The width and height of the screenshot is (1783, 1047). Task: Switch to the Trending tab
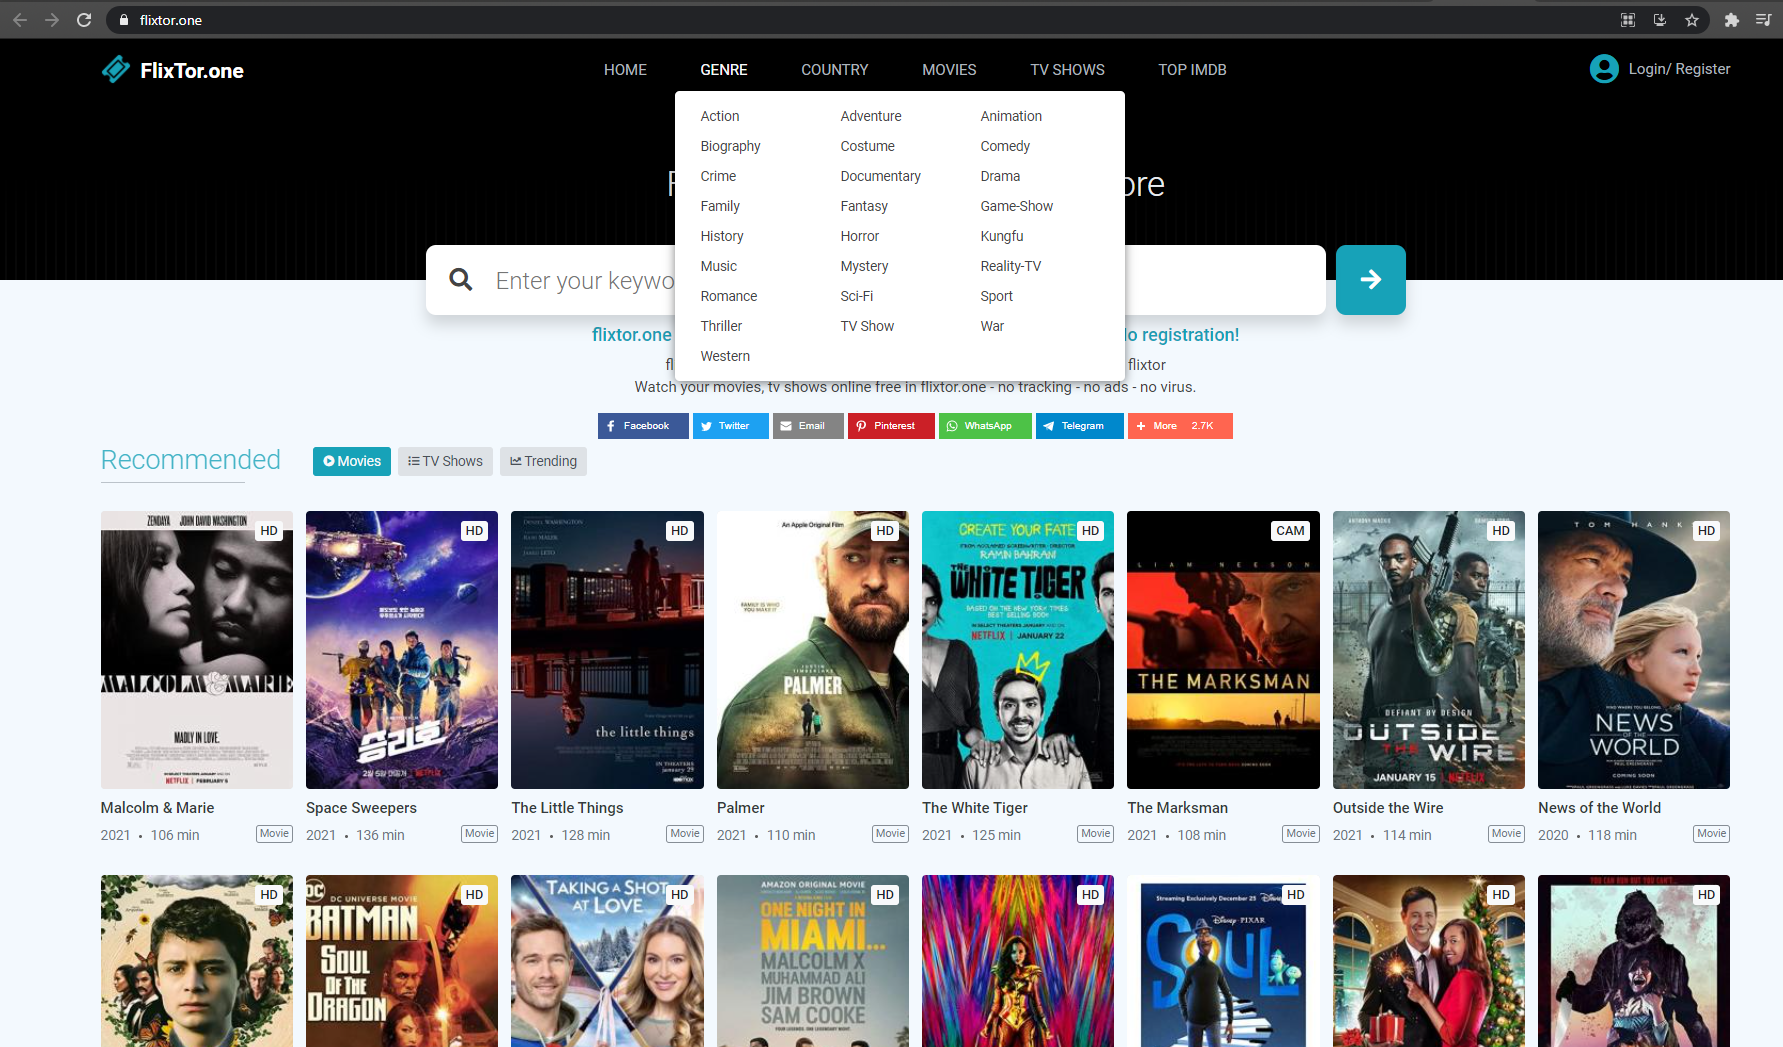point(543,461)
